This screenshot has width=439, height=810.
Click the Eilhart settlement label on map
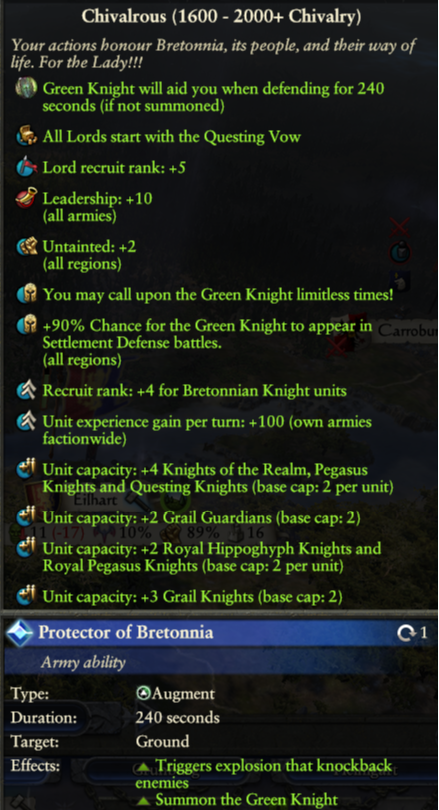coord(96,500)
